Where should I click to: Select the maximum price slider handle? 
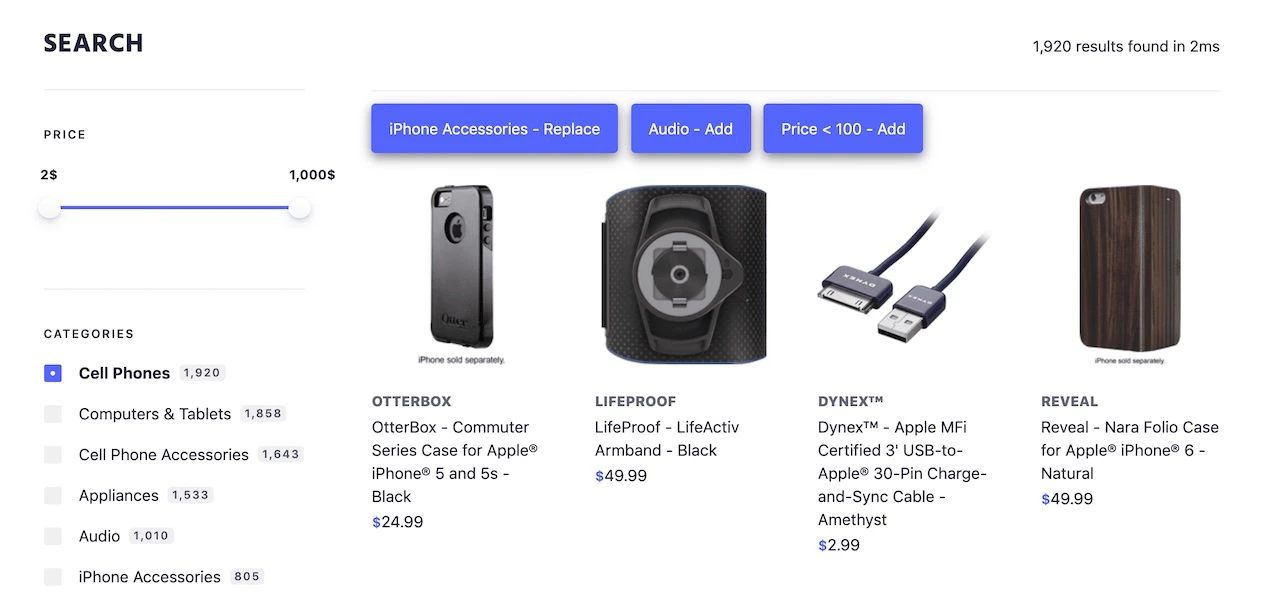pos(299,208)
